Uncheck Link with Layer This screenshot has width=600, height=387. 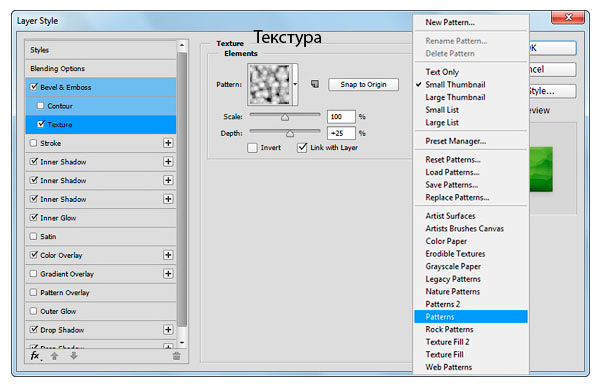pyautogui.click(x=302, y=148)
